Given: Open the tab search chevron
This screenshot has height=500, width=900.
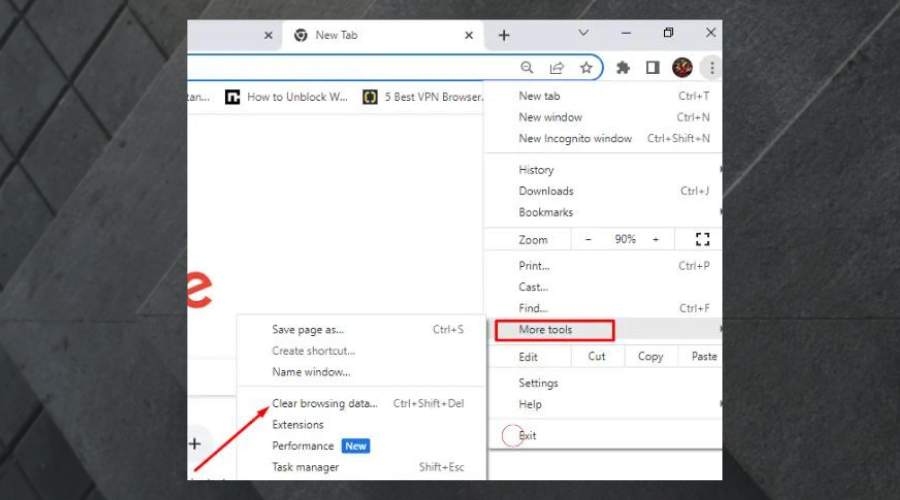Looking at the screenshot, I should point(583,33).
